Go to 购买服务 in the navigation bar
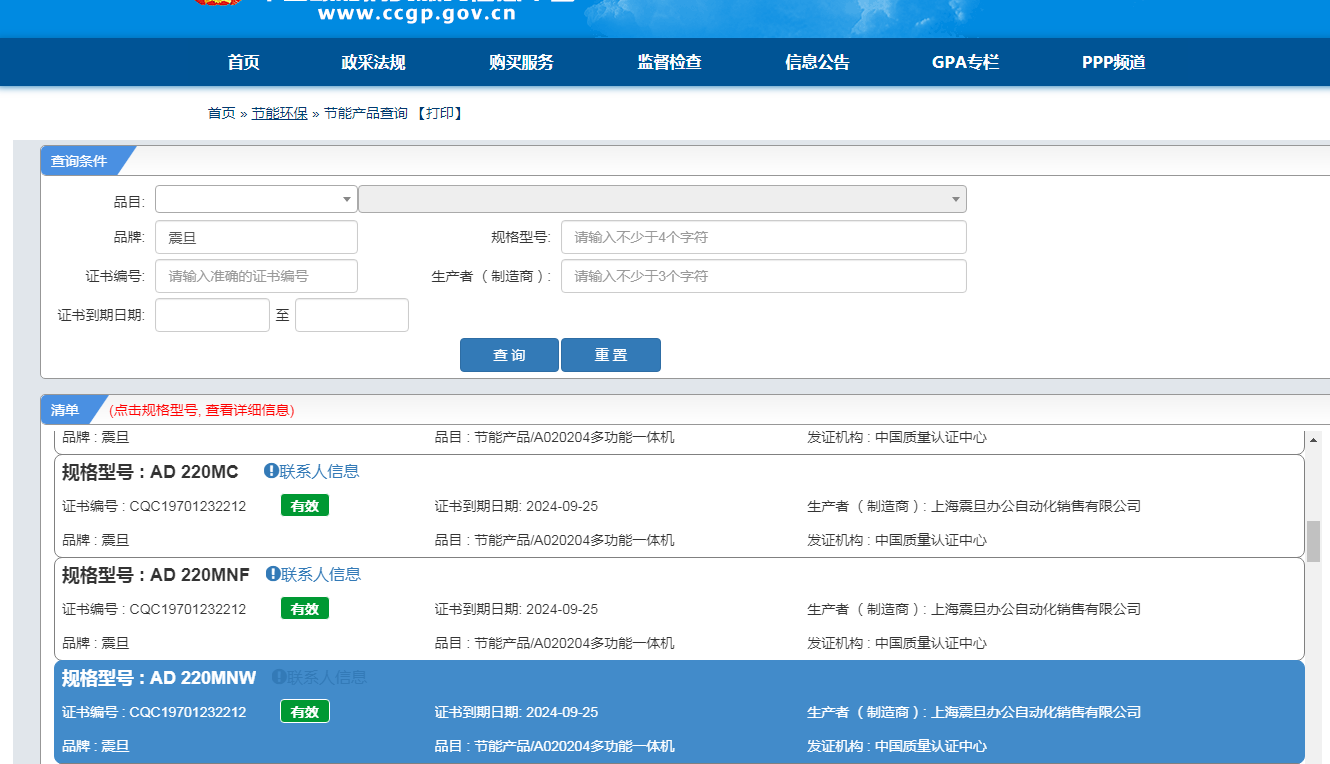The width and height of the screenshot is (1330, 764). coord(521,62)
